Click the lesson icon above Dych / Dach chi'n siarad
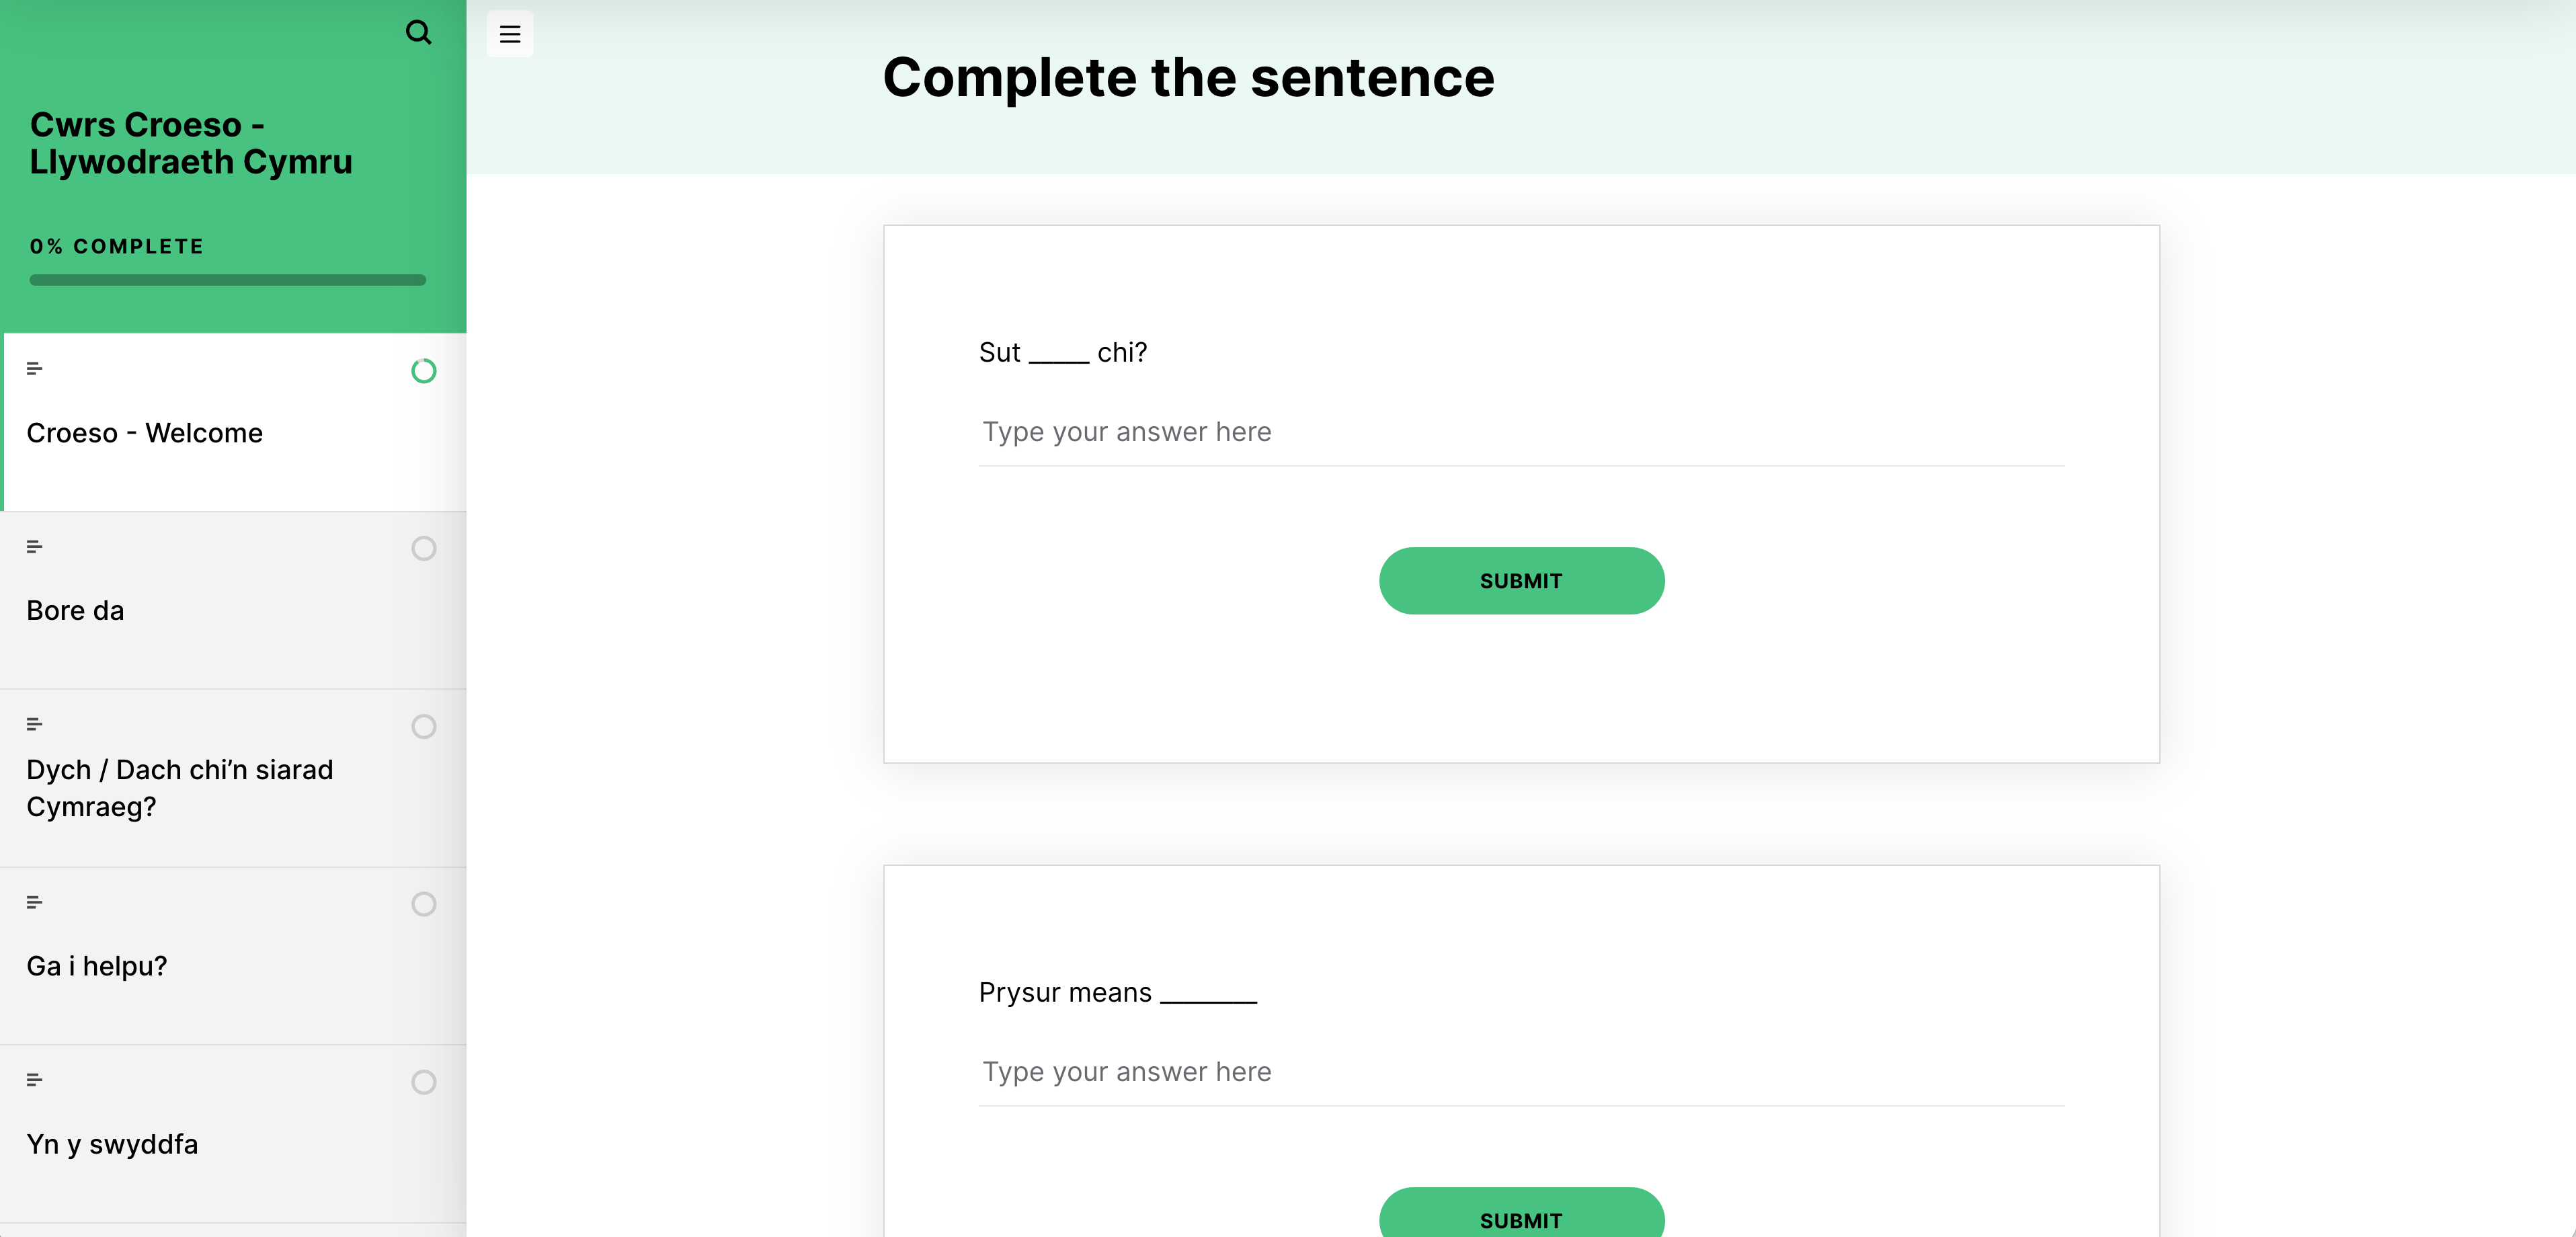The width and height of the screenshot is (2576, 1237). (x=34, y=724)
